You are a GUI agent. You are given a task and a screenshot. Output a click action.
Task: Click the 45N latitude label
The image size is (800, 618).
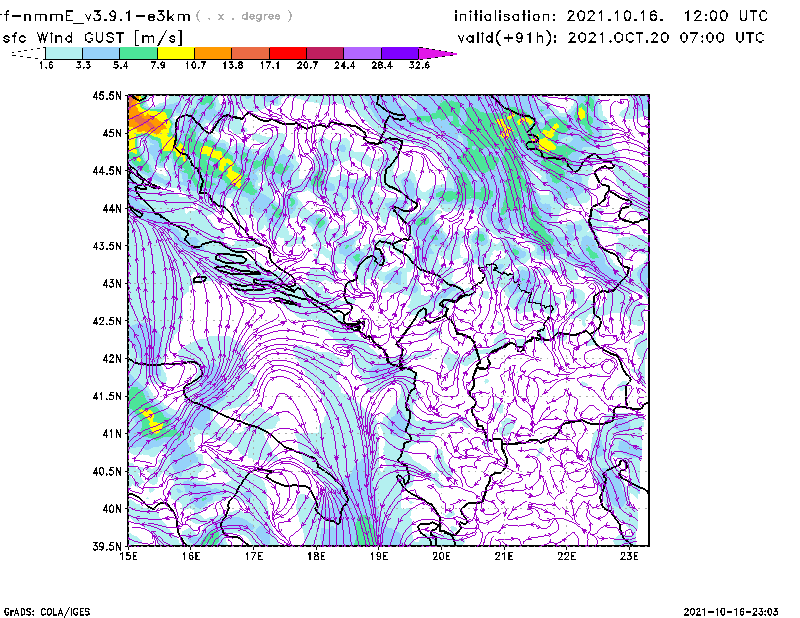pos(112,133)
